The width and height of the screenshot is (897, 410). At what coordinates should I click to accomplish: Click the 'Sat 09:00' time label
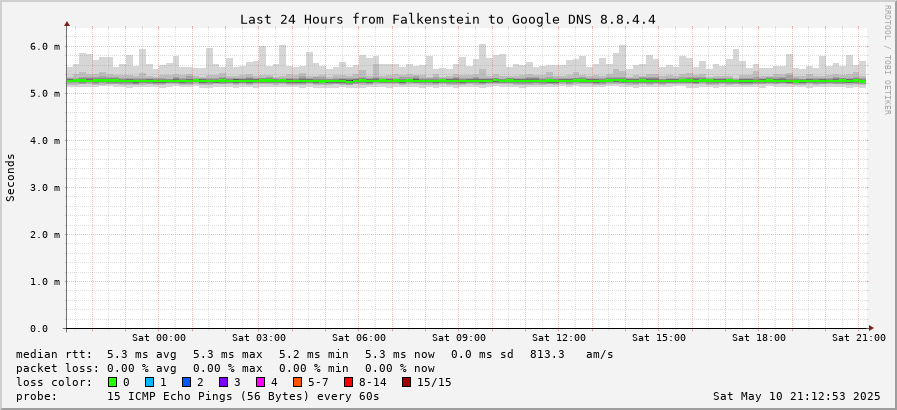pos(459,338)
